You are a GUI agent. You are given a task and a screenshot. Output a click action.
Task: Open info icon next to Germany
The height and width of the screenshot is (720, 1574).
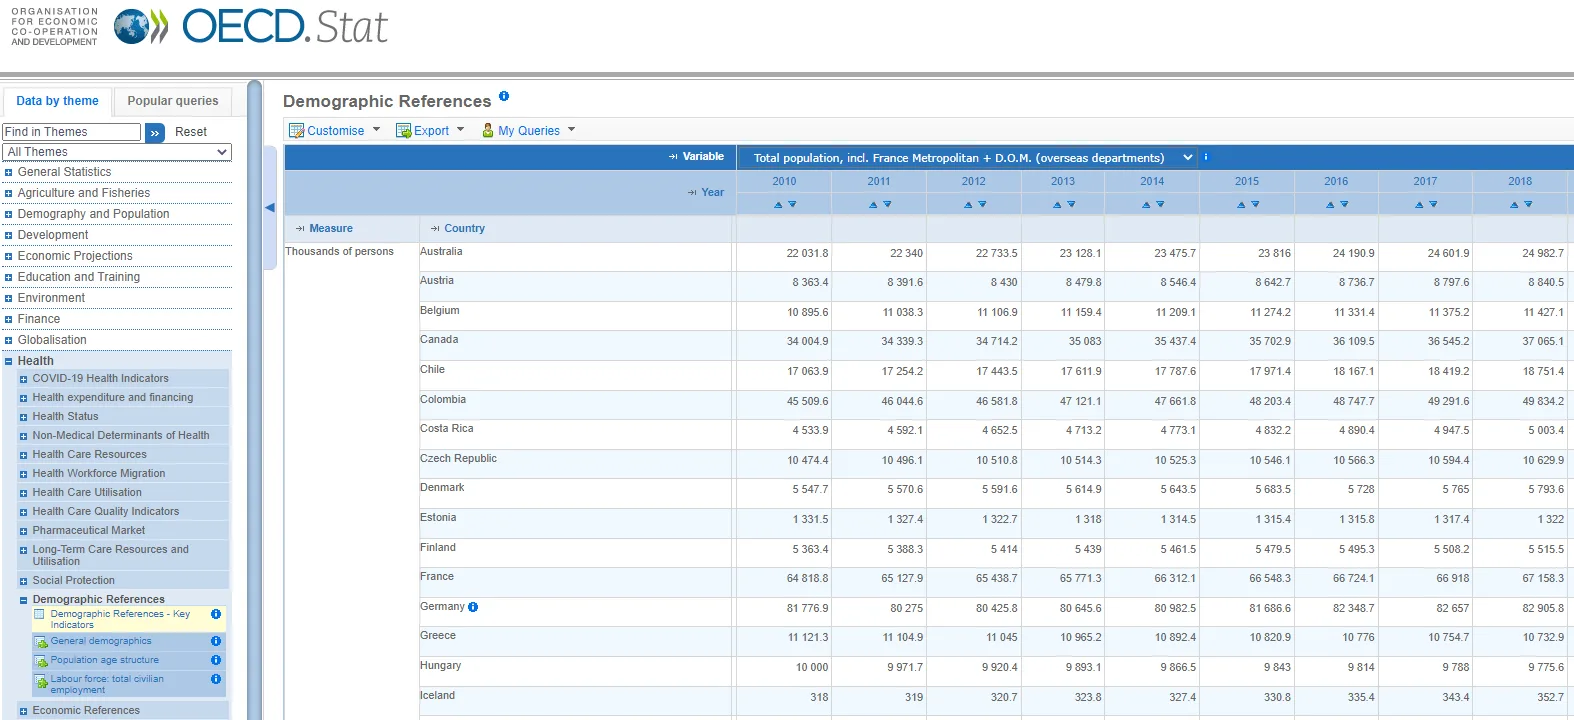click(x=473, y=607)
